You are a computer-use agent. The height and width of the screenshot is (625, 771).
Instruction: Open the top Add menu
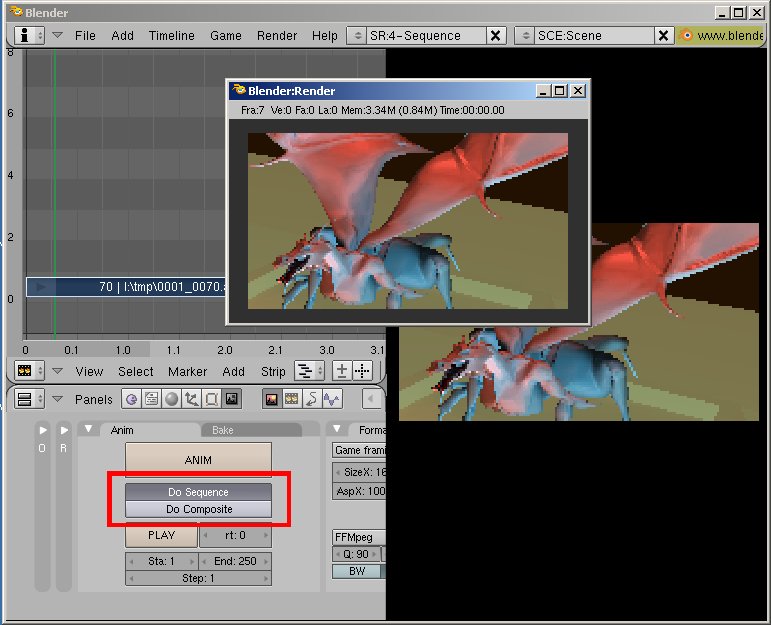click(x=122, y=35)
